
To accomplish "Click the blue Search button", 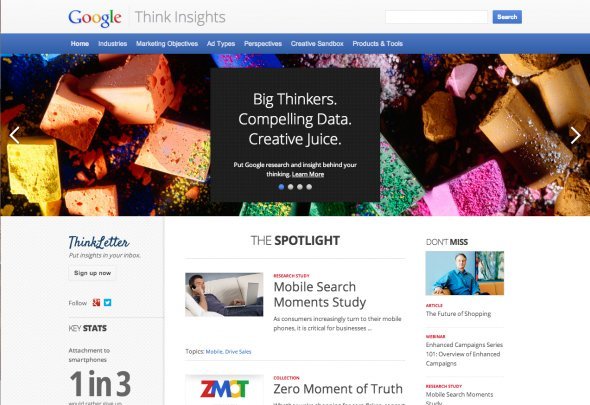I will [x=507, y=17].
